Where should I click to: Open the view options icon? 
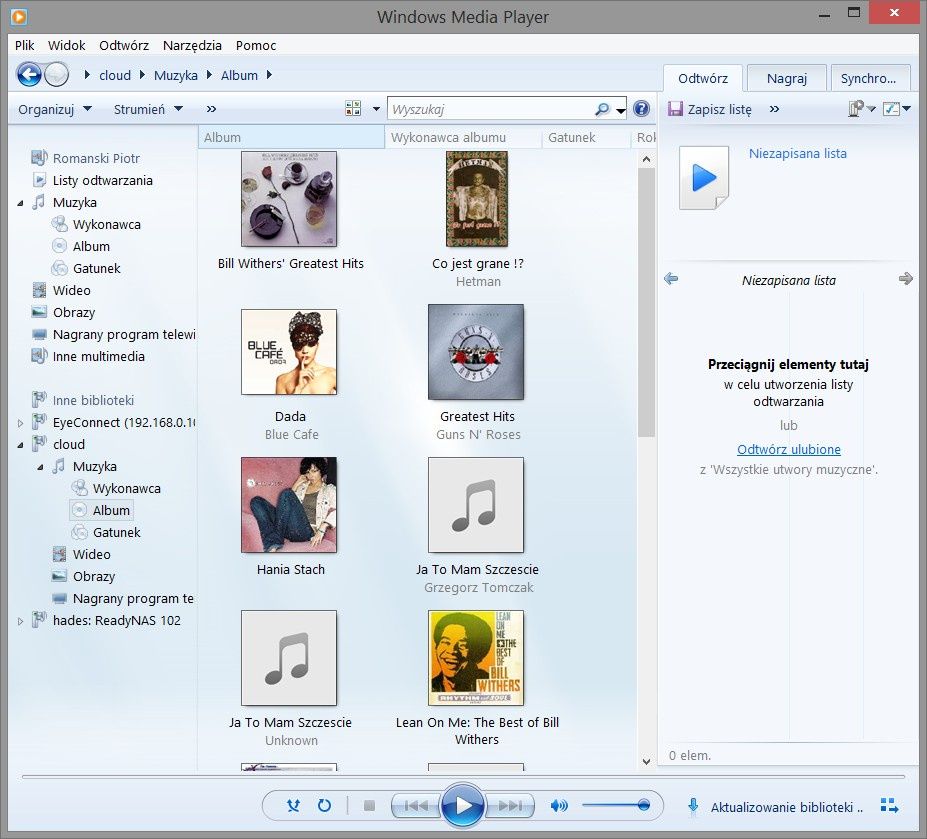pos(353,109)
